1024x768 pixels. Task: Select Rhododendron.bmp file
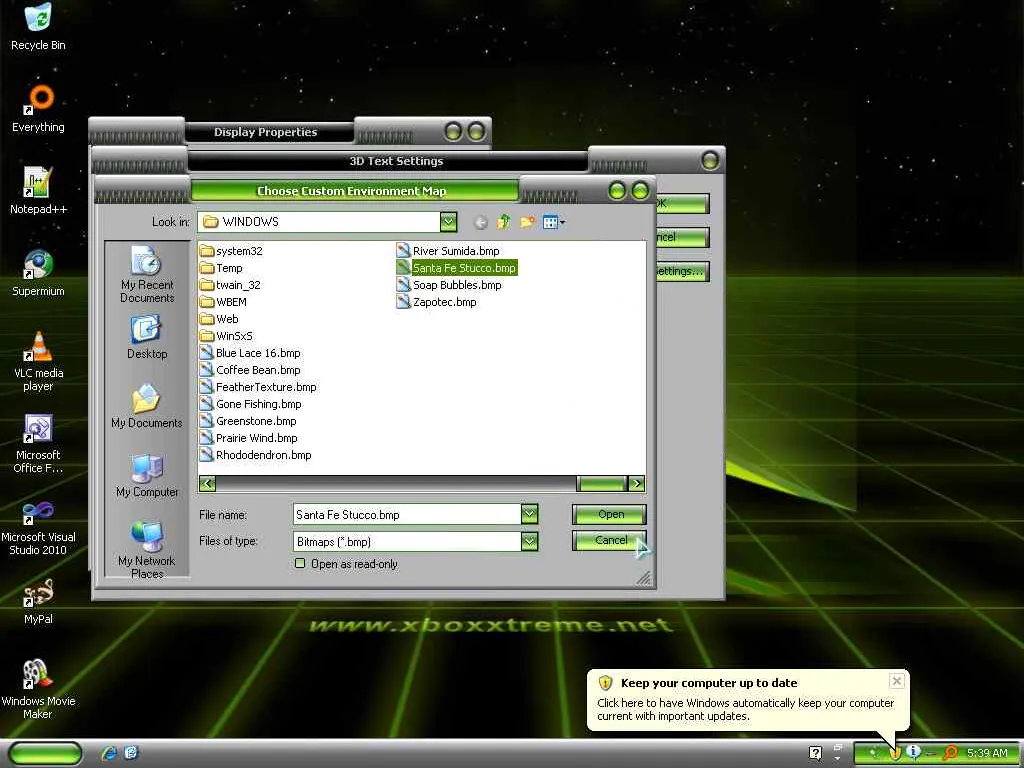point(255,455)
